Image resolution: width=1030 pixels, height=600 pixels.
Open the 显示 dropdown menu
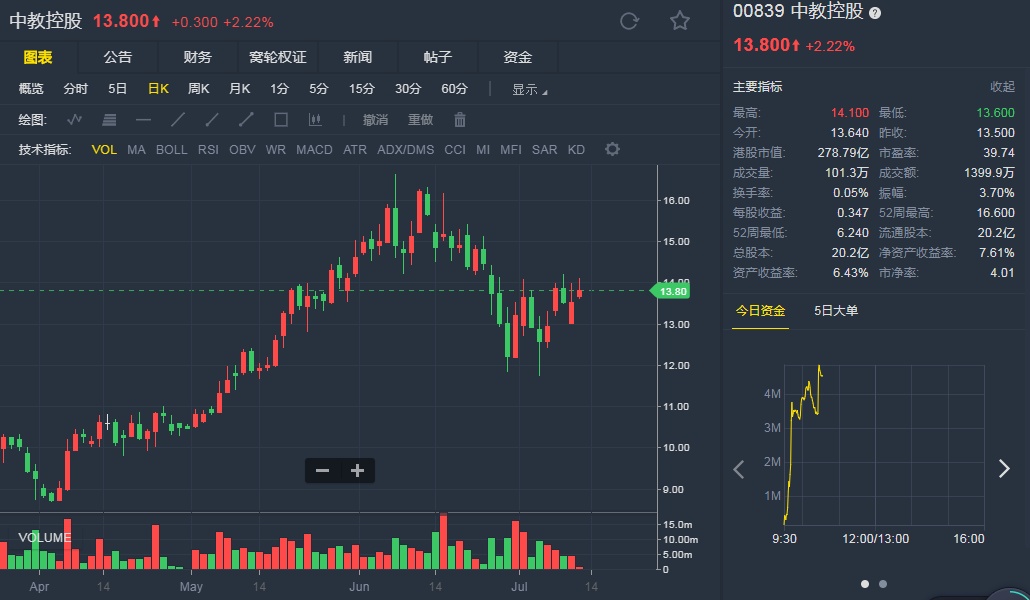coord(529,89)
